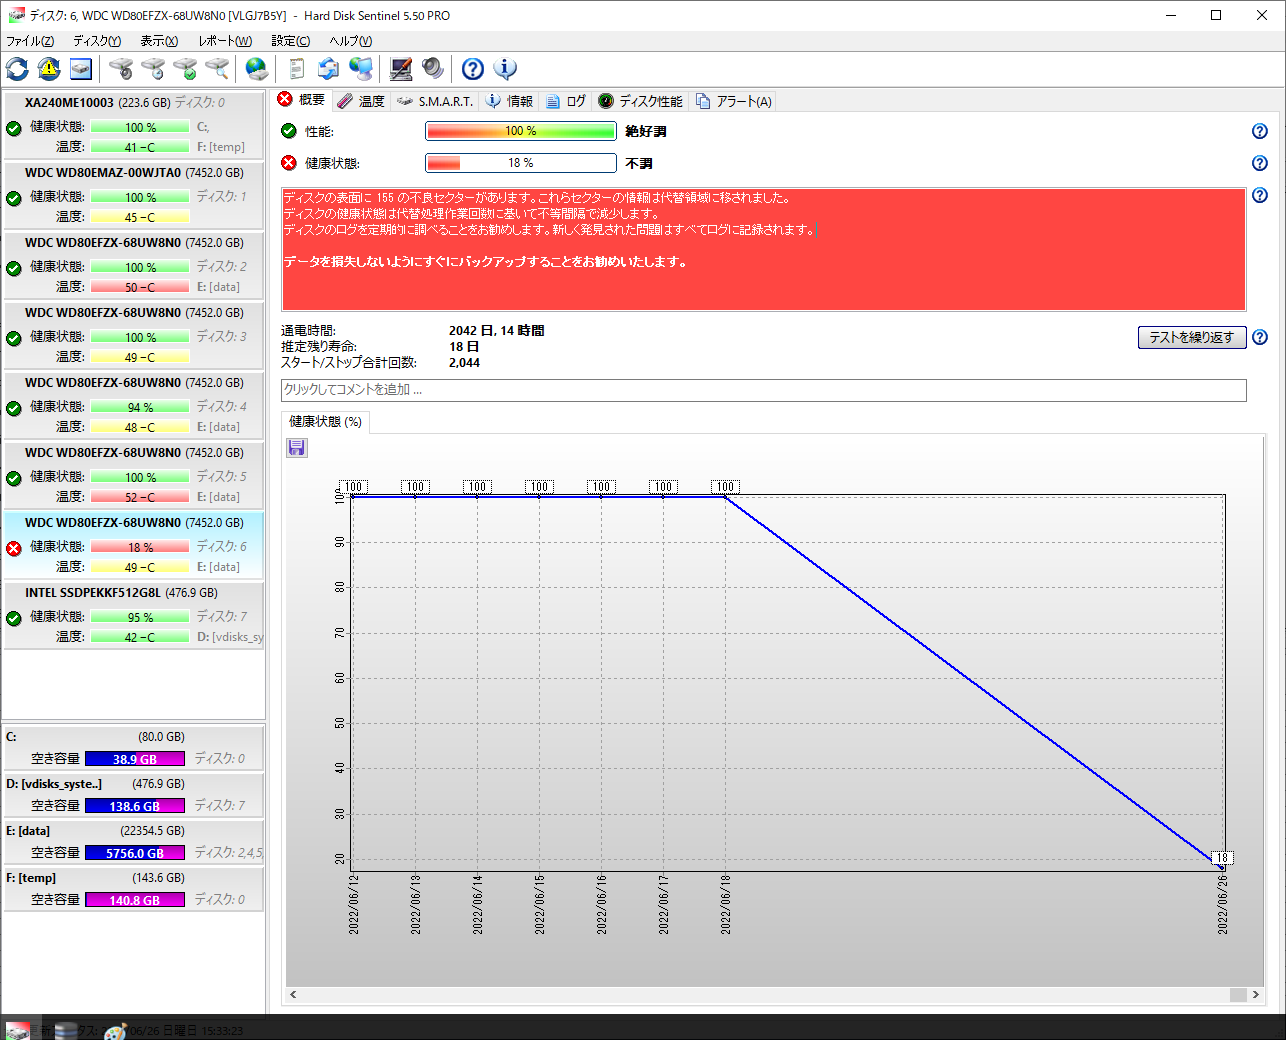The width and height of the screenshot is (1286, 1040).
Task: Select the INTEL SSDPEKKF512G8L disk 7 entry
Action: click(x=134, y=614)
